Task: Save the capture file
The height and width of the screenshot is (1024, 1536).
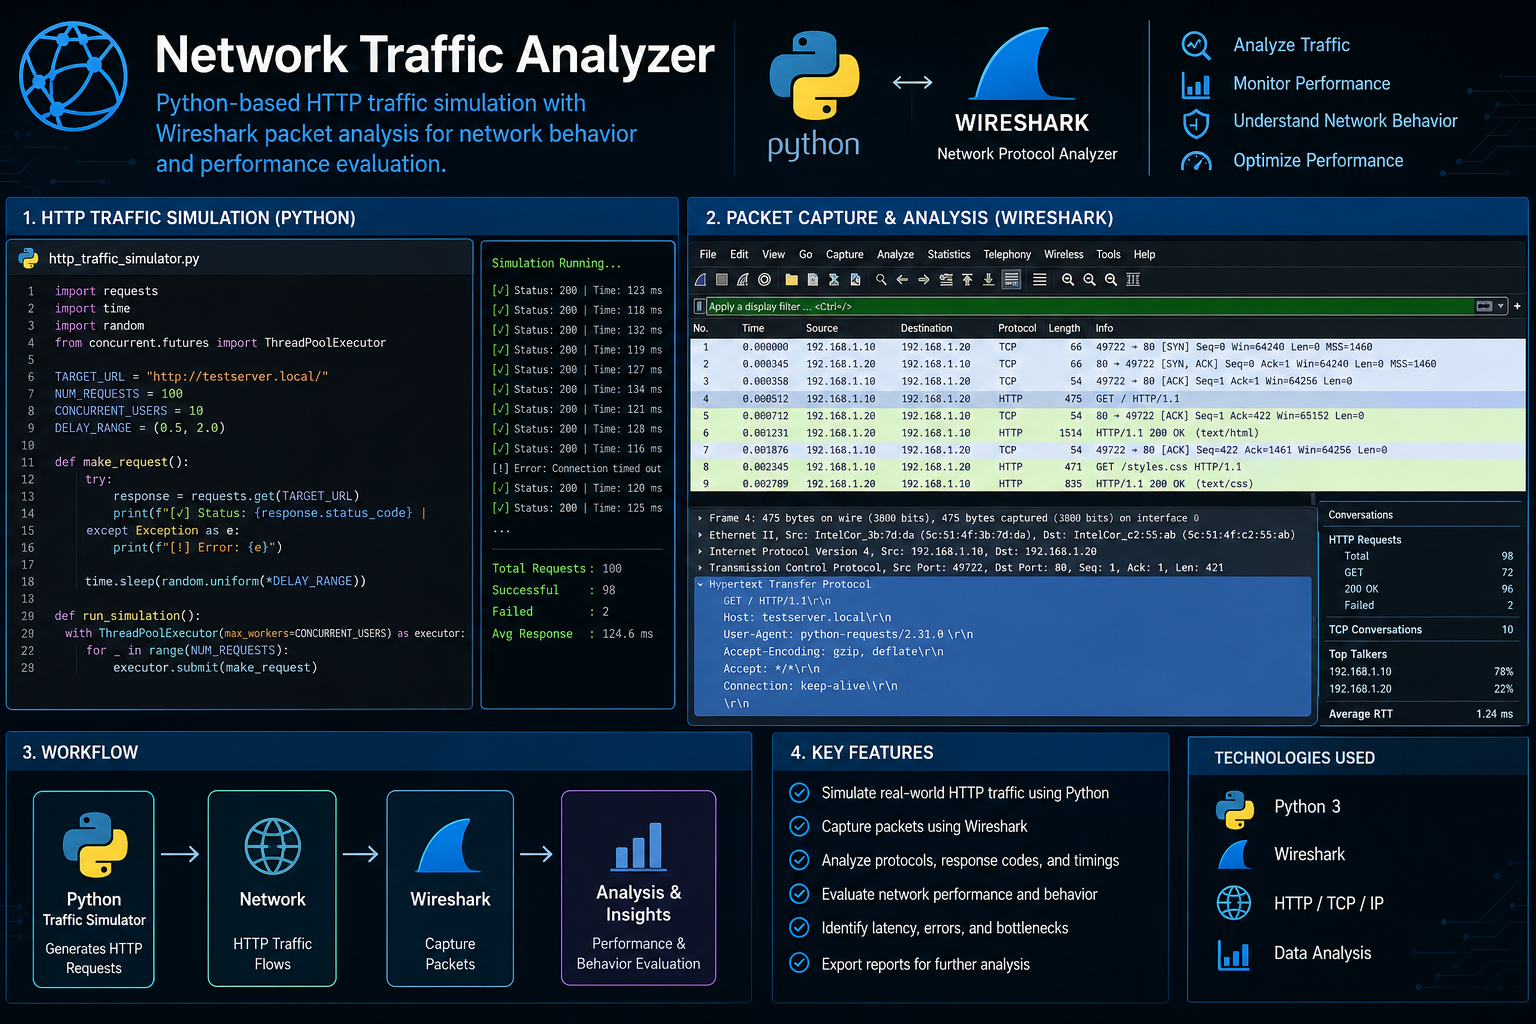Action: 813,280
